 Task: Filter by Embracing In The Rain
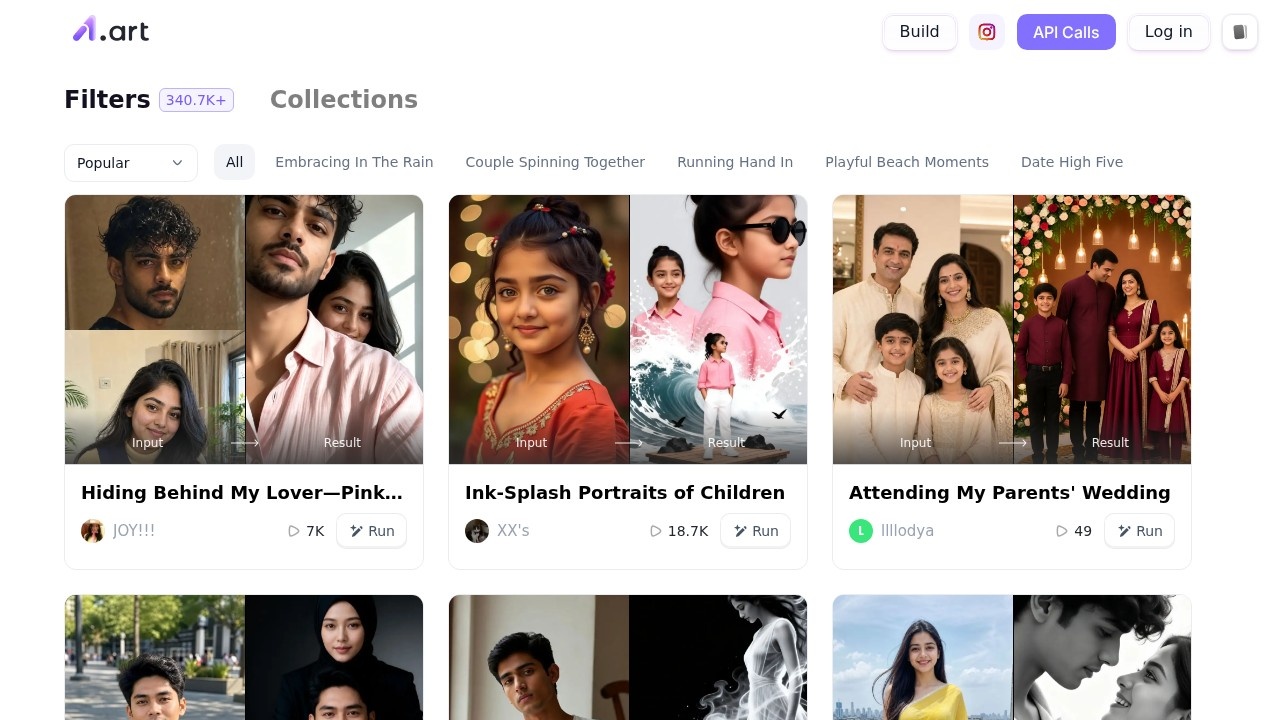pos(354,162)
